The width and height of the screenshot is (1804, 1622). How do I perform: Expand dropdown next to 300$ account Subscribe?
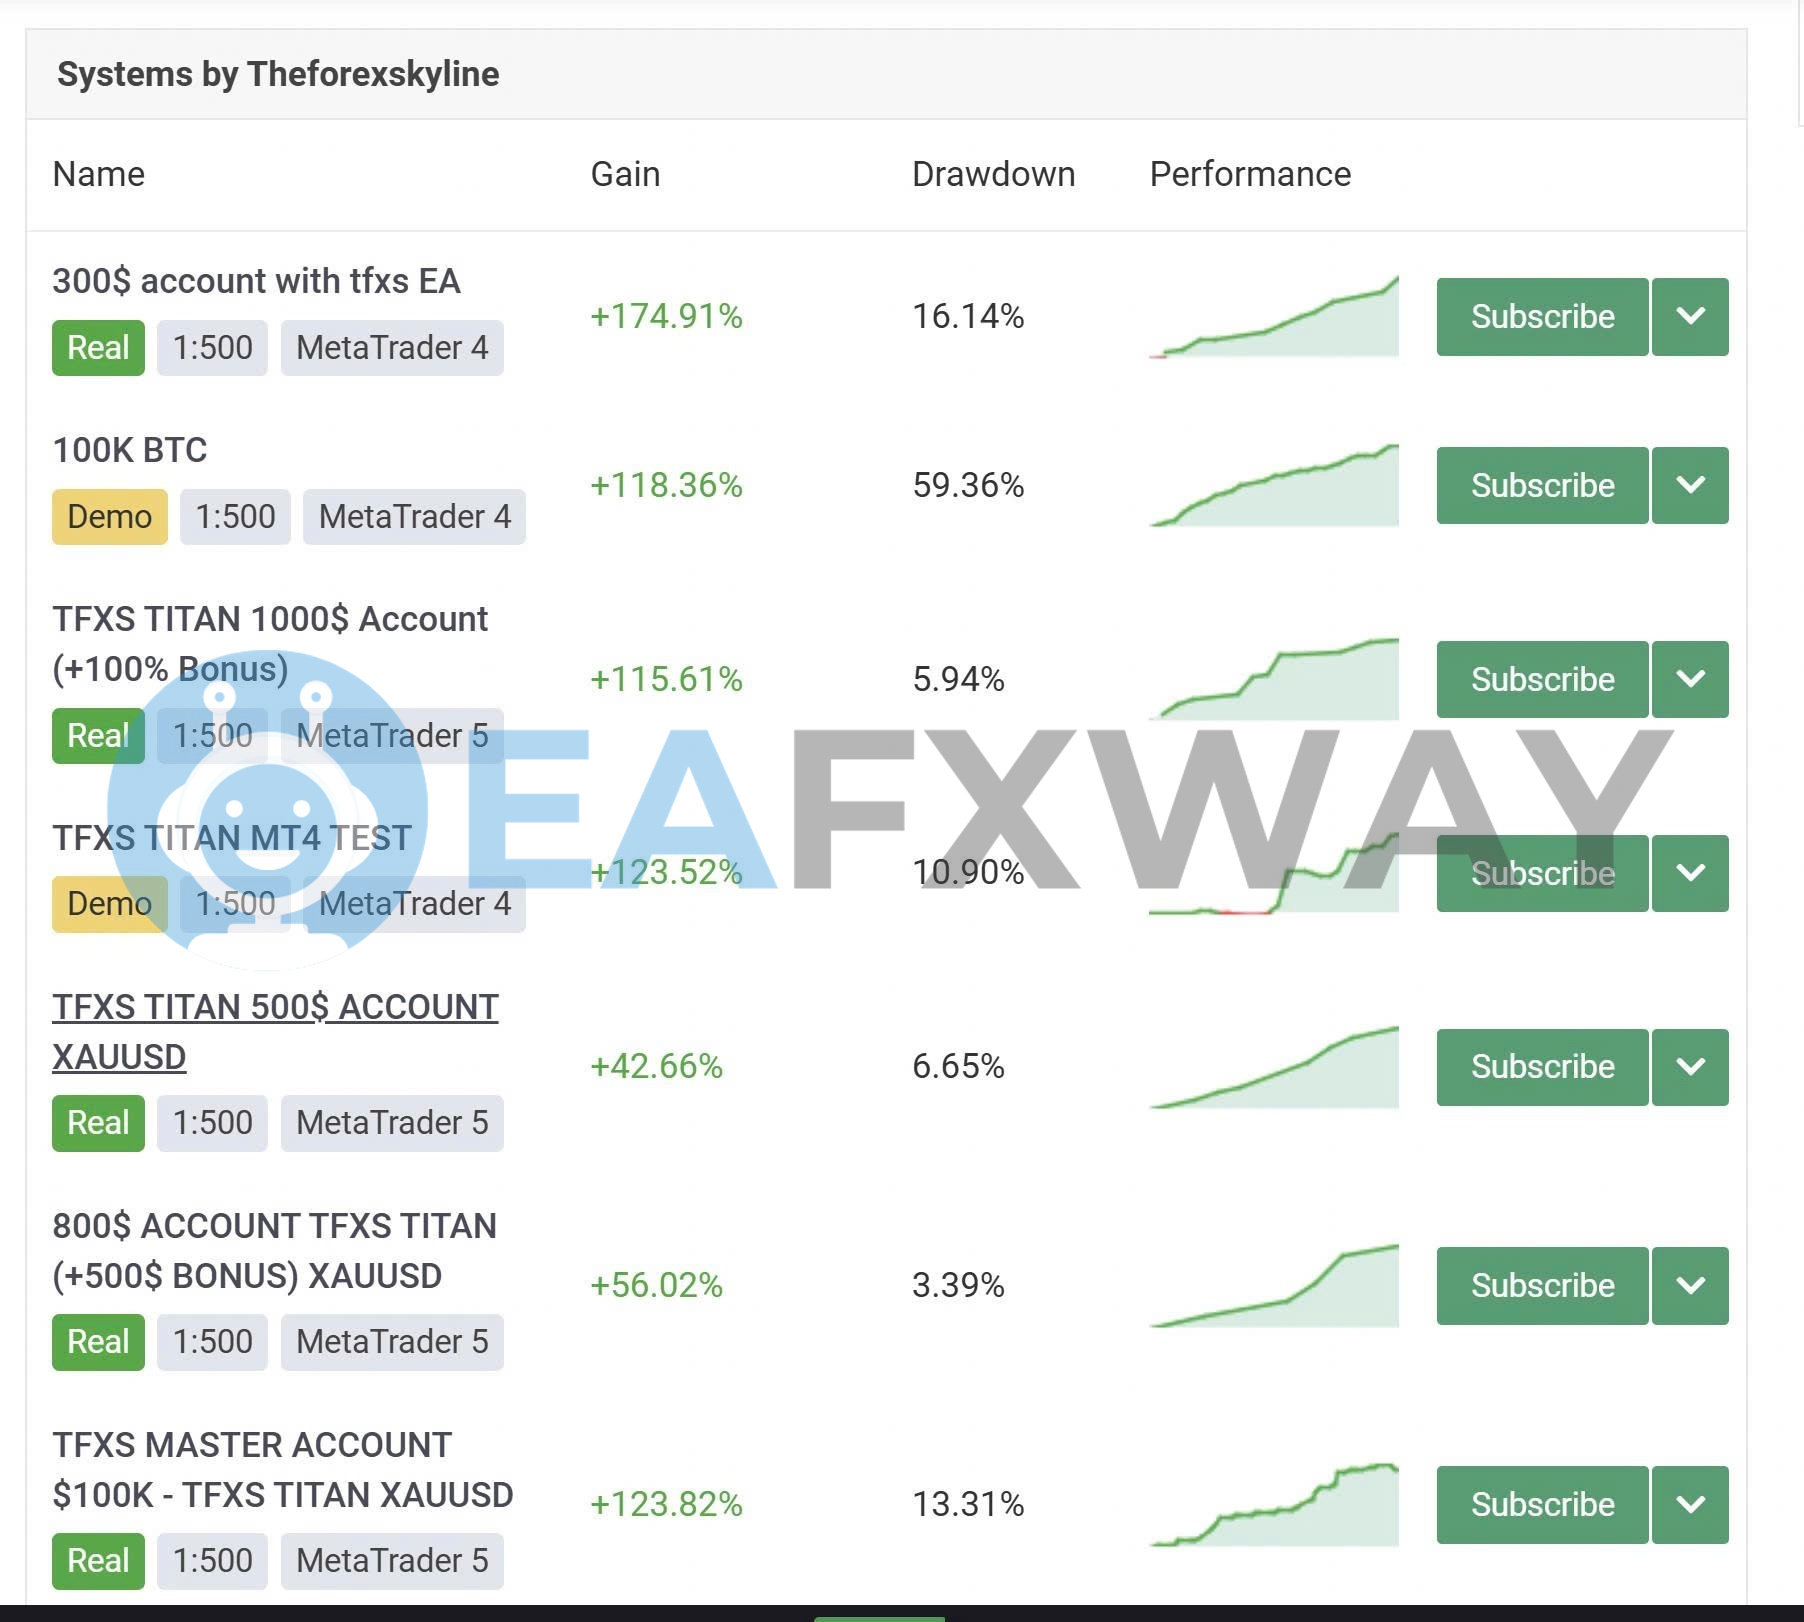[1689, 317]
